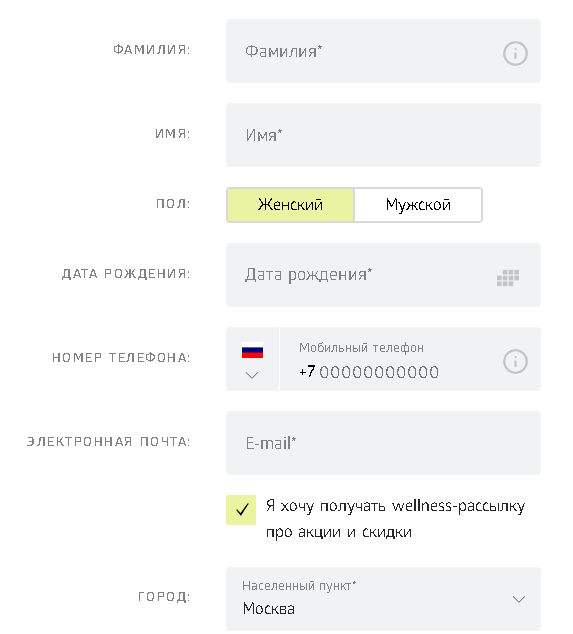The image size is (573, 634).
Task: Click the Москва city selection
Action: (x=269, y=609)
